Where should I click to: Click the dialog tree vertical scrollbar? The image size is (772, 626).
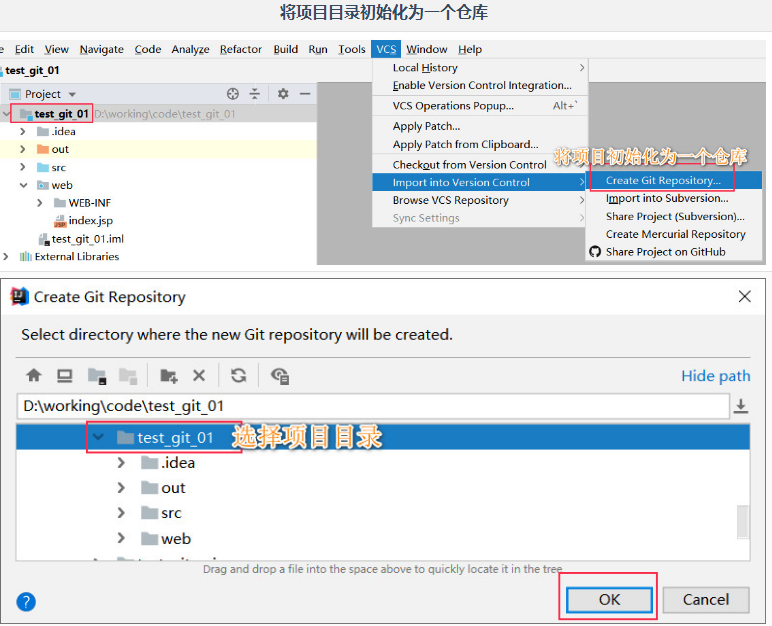[x=743, y=521]
